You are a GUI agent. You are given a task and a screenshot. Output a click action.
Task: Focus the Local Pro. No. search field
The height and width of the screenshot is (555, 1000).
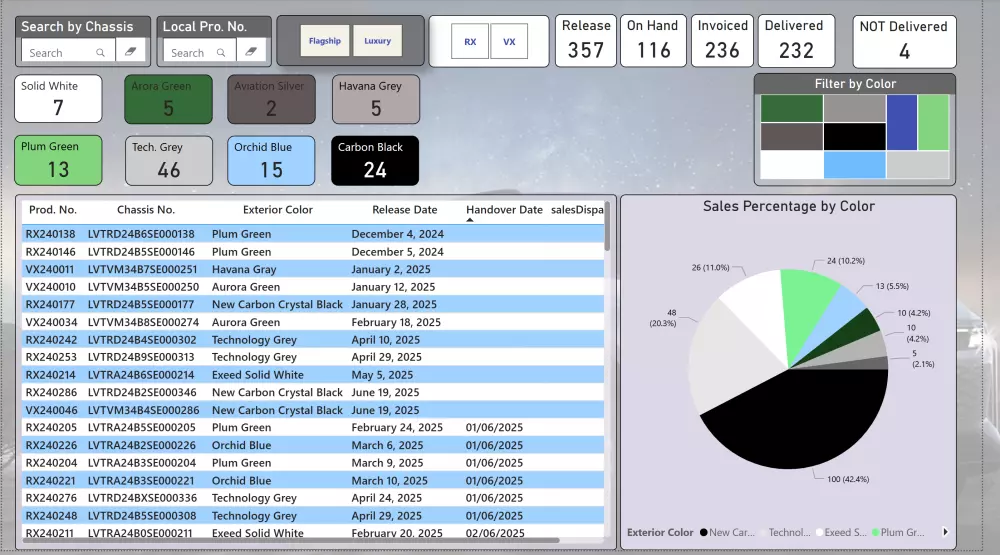pyautogui.click(x=200, y=51)
